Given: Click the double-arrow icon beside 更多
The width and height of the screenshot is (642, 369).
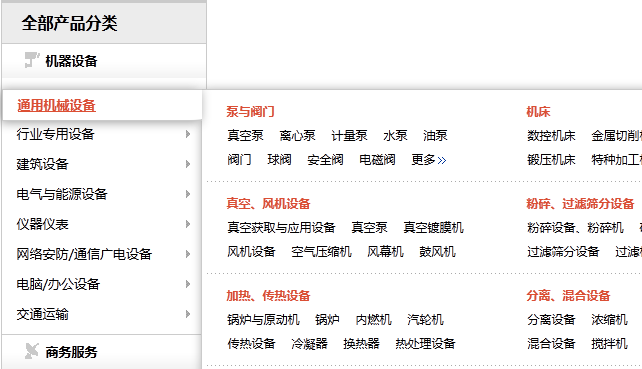Looking at the screenshot, I should click(442, 160).
